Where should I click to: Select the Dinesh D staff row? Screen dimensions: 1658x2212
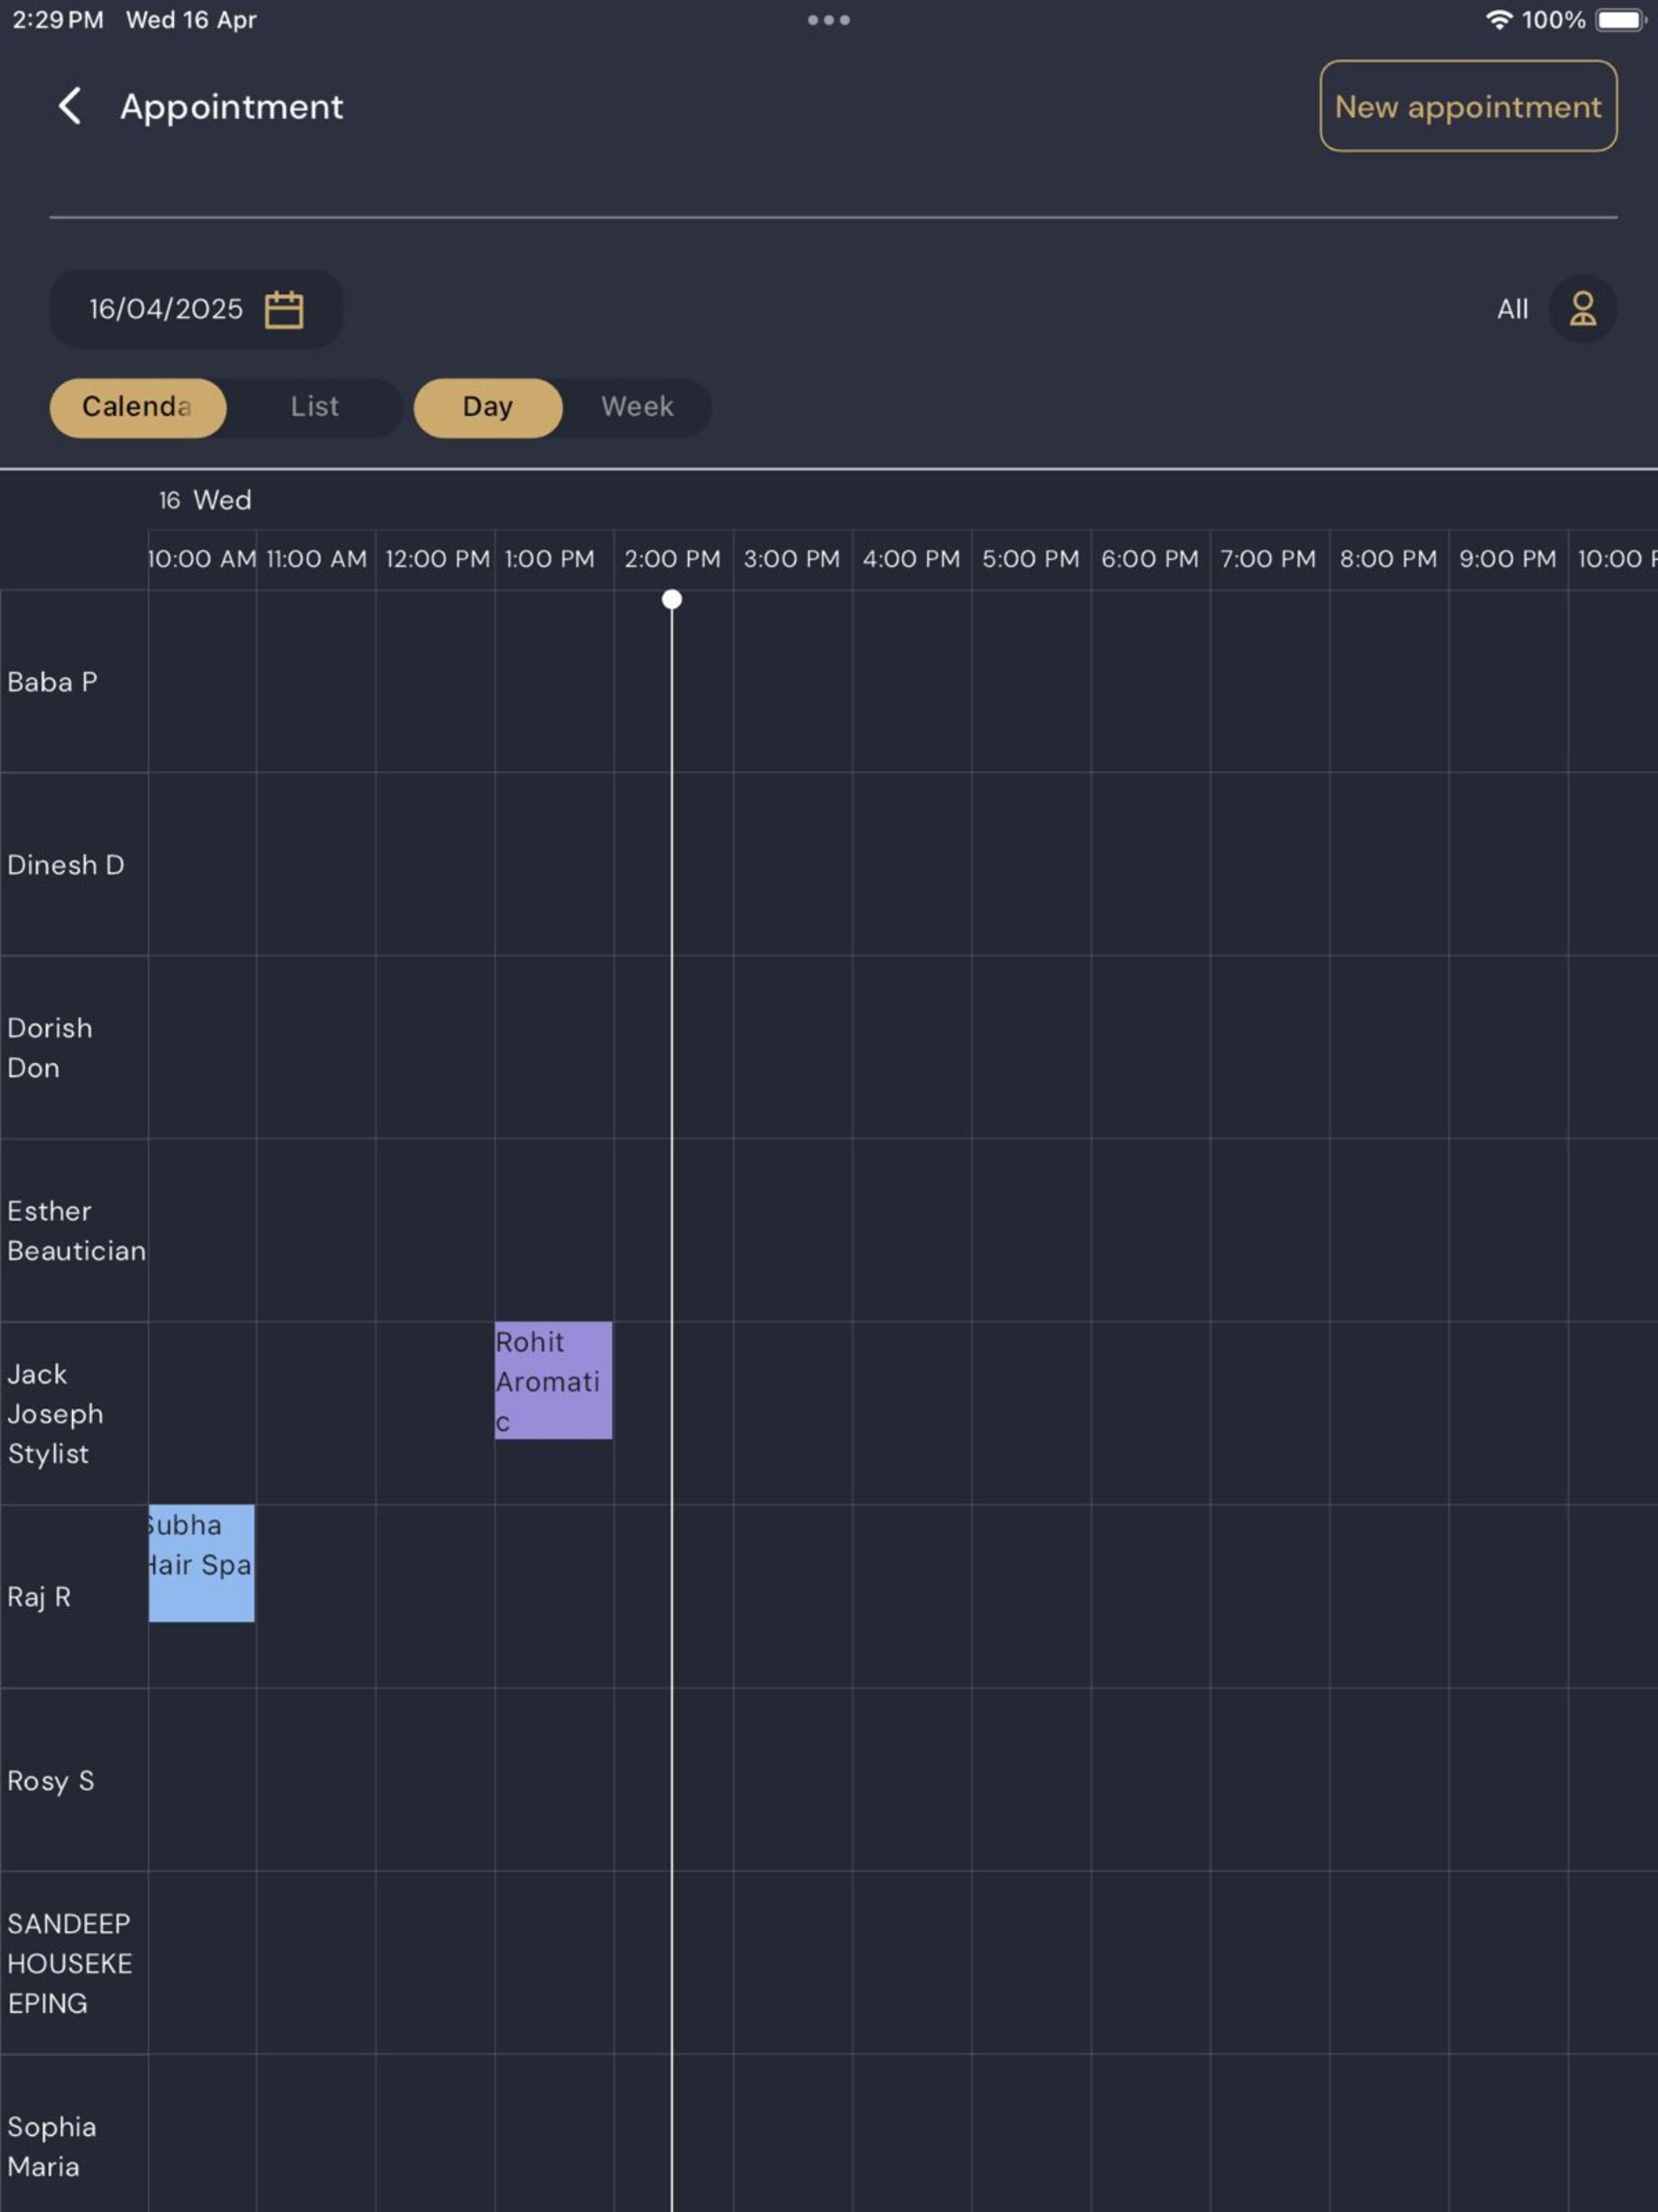click(x=74, y=864)
